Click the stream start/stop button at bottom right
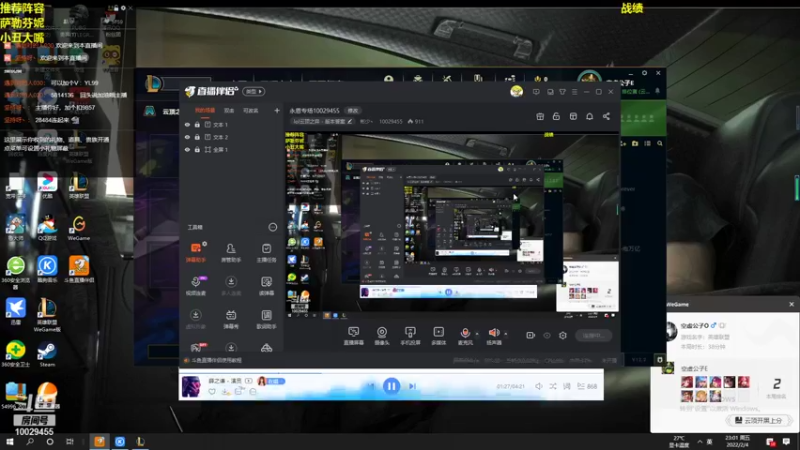The image size is (800, 450). [593, 335]
